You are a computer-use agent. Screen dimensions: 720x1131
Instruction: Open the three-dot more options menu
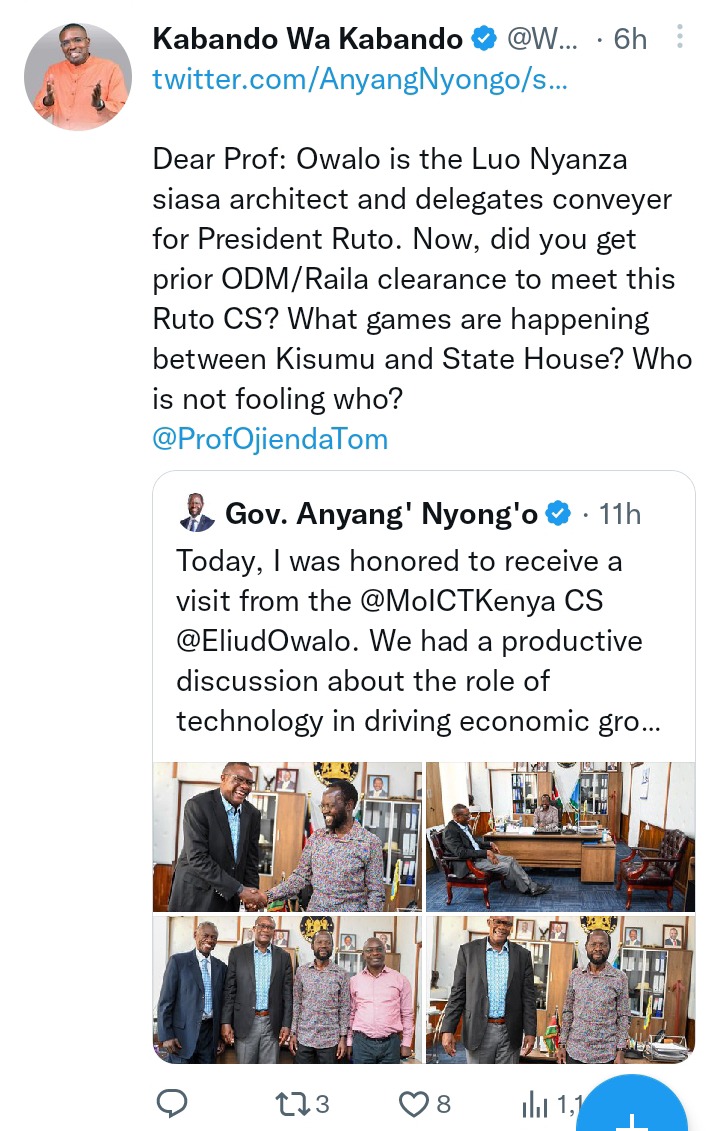pyautogui.click(x=680, y=39)
